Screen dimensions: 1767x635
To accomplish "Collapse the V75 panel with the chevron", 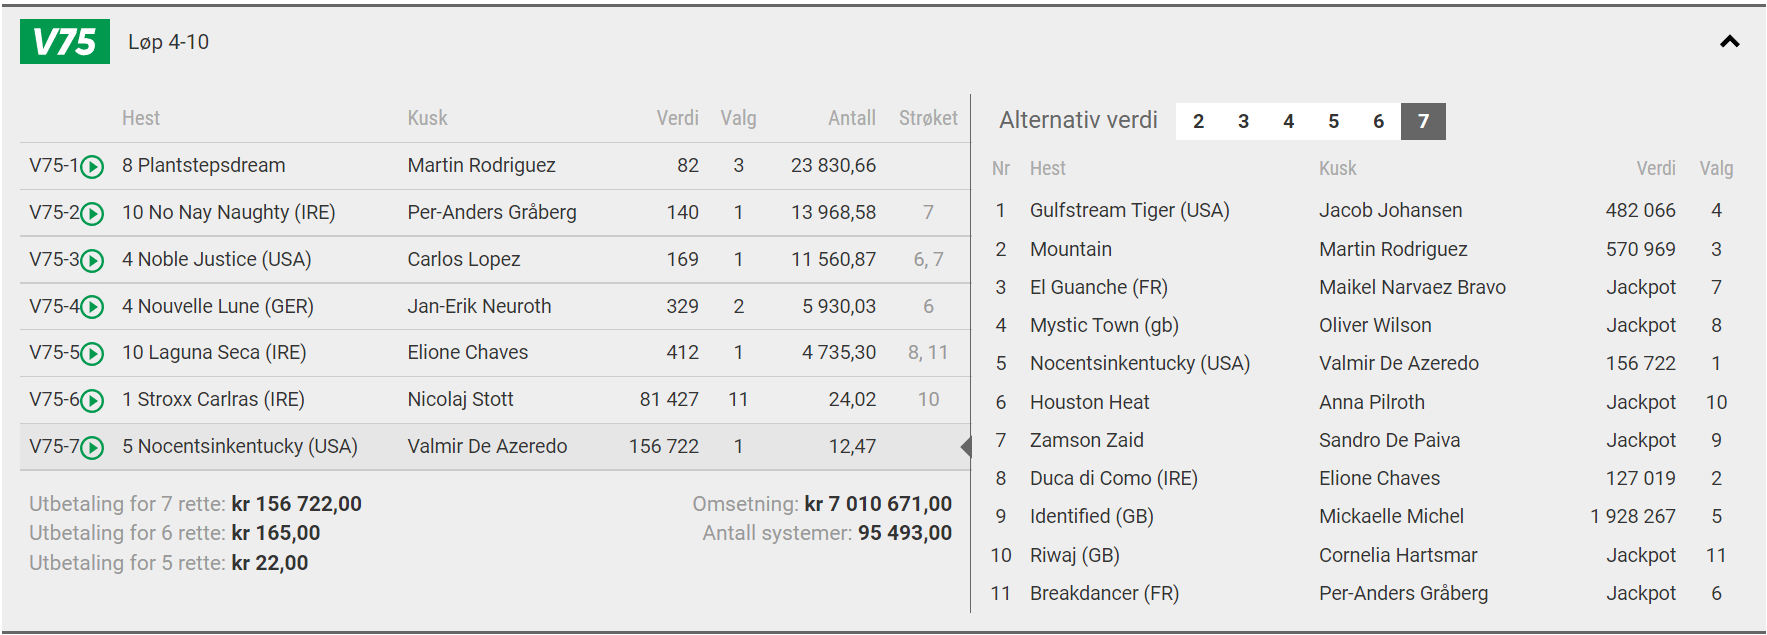I will pos(1729,42).
